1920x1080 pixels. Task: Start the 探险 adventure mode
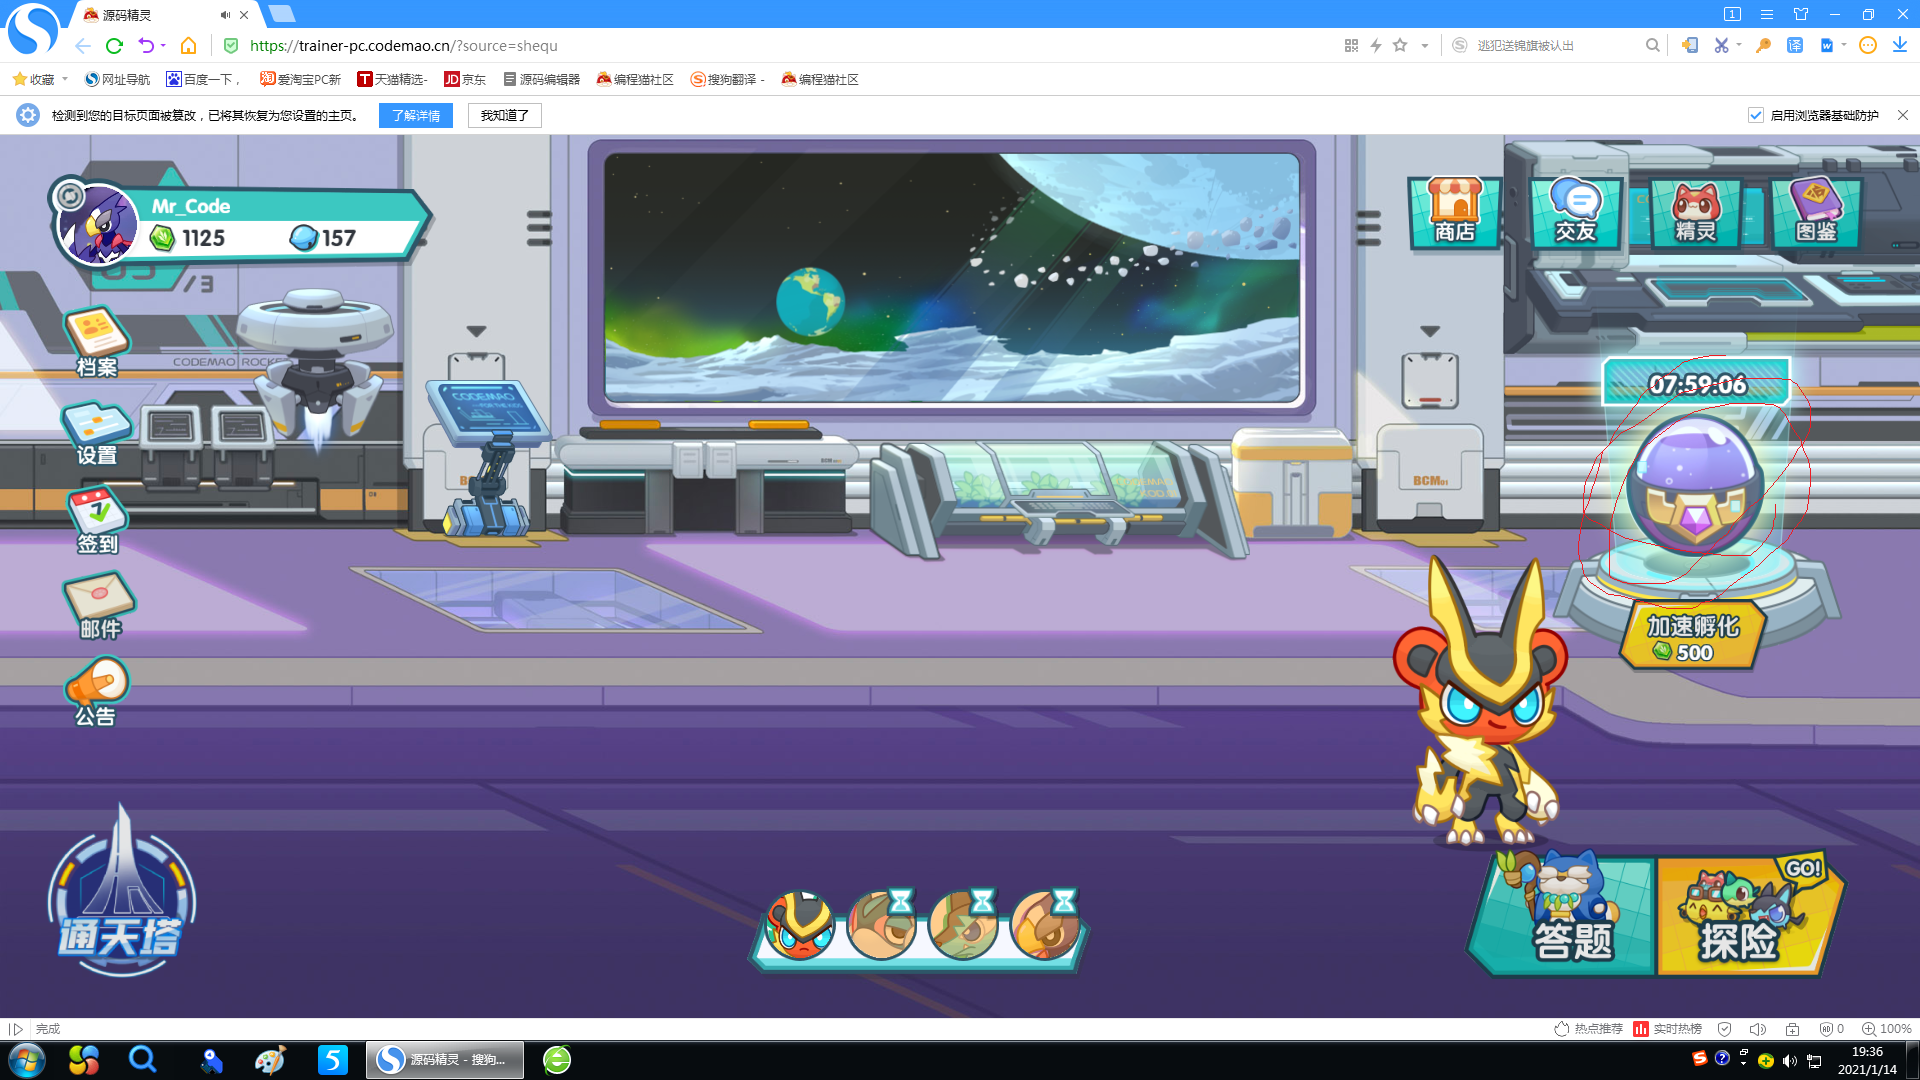tap(1748, 915)
